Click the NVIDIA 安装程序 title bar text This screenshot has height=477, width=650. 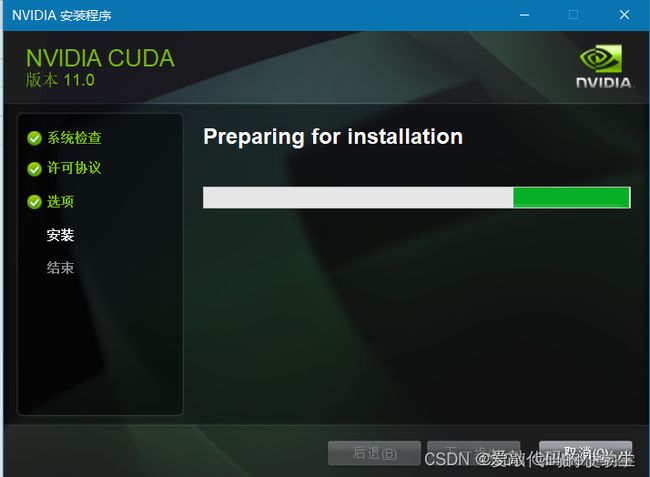click(x=62, y=15)
